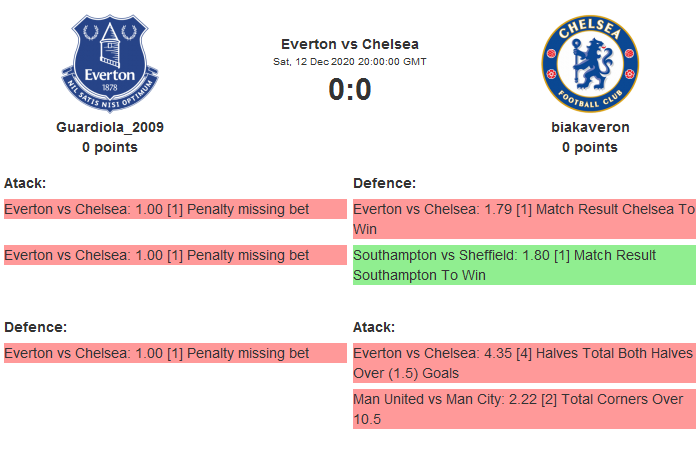Click the Atack heading under Guardiola_2009

25,183
